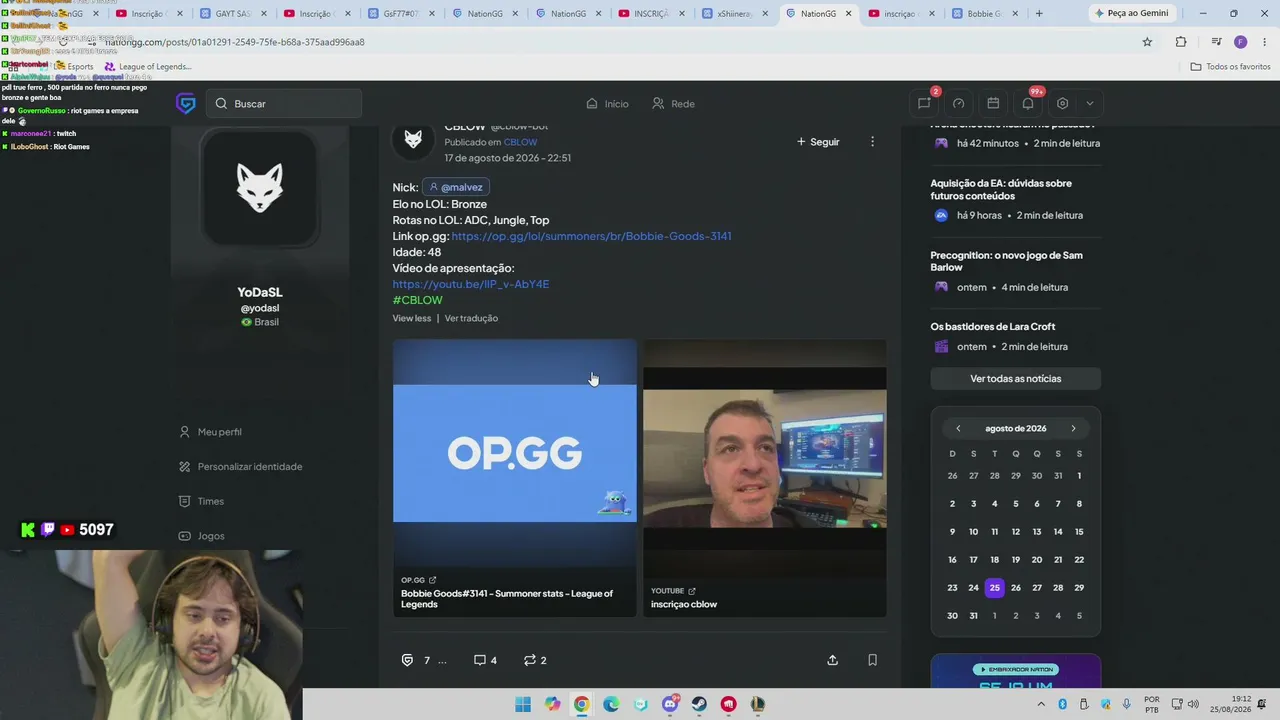This screenshot has height=720, width=1280.
Task: Click the post reaction icon with 7
Action: 407,660
